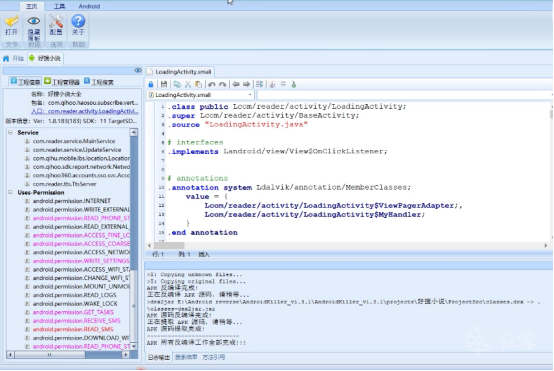Select the 工程管理器 project manager tab
Image resolution: width=554 pixels, height=371 pixels.
pyautogui.click(x=62, y=82)
